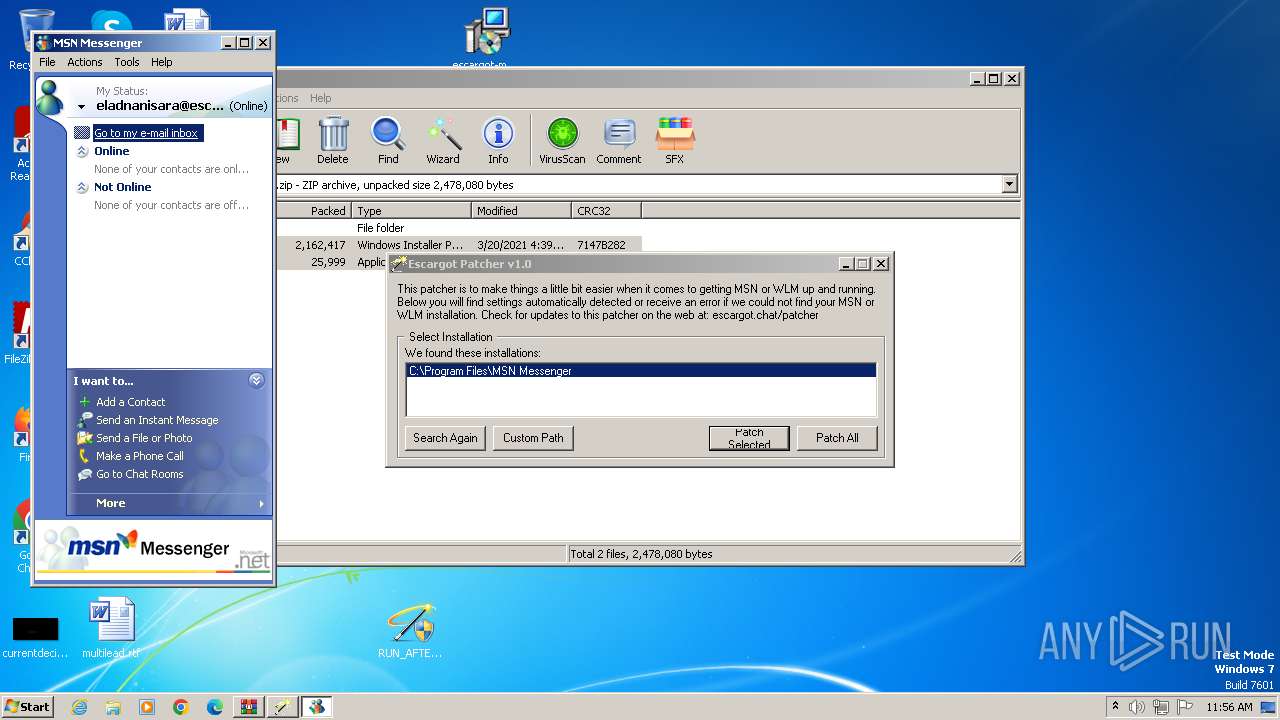Click the Send a File or Photo icon
1280x720 pixels.
click(85, 438)
